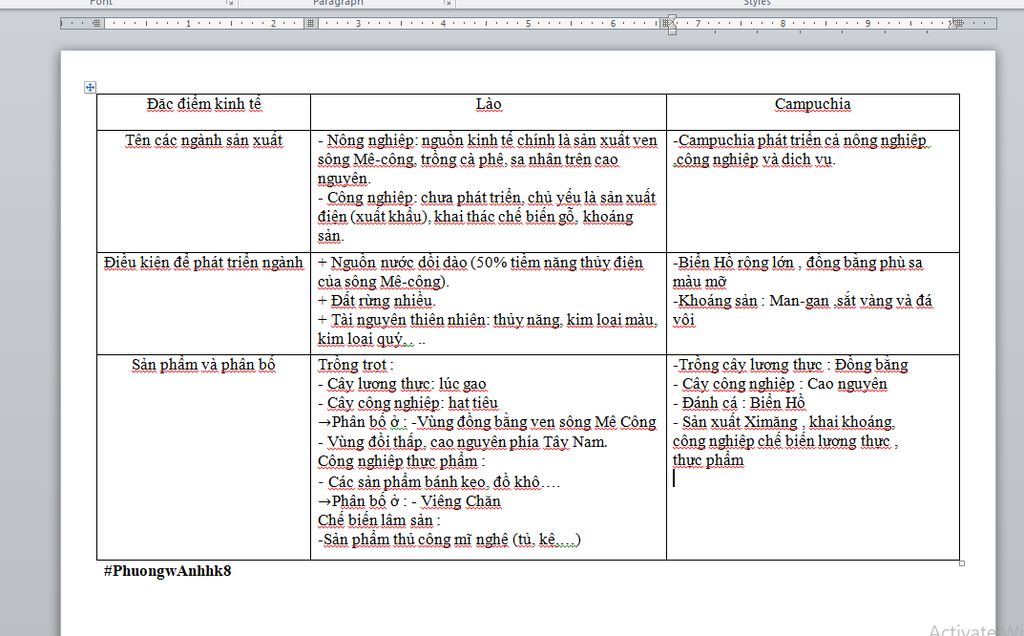Click the line '- Cây công nghiệp : Cao nguyên'
The height and width of the screenshot is (636, 1024).
pyautogui.click(x=780, y=384)
